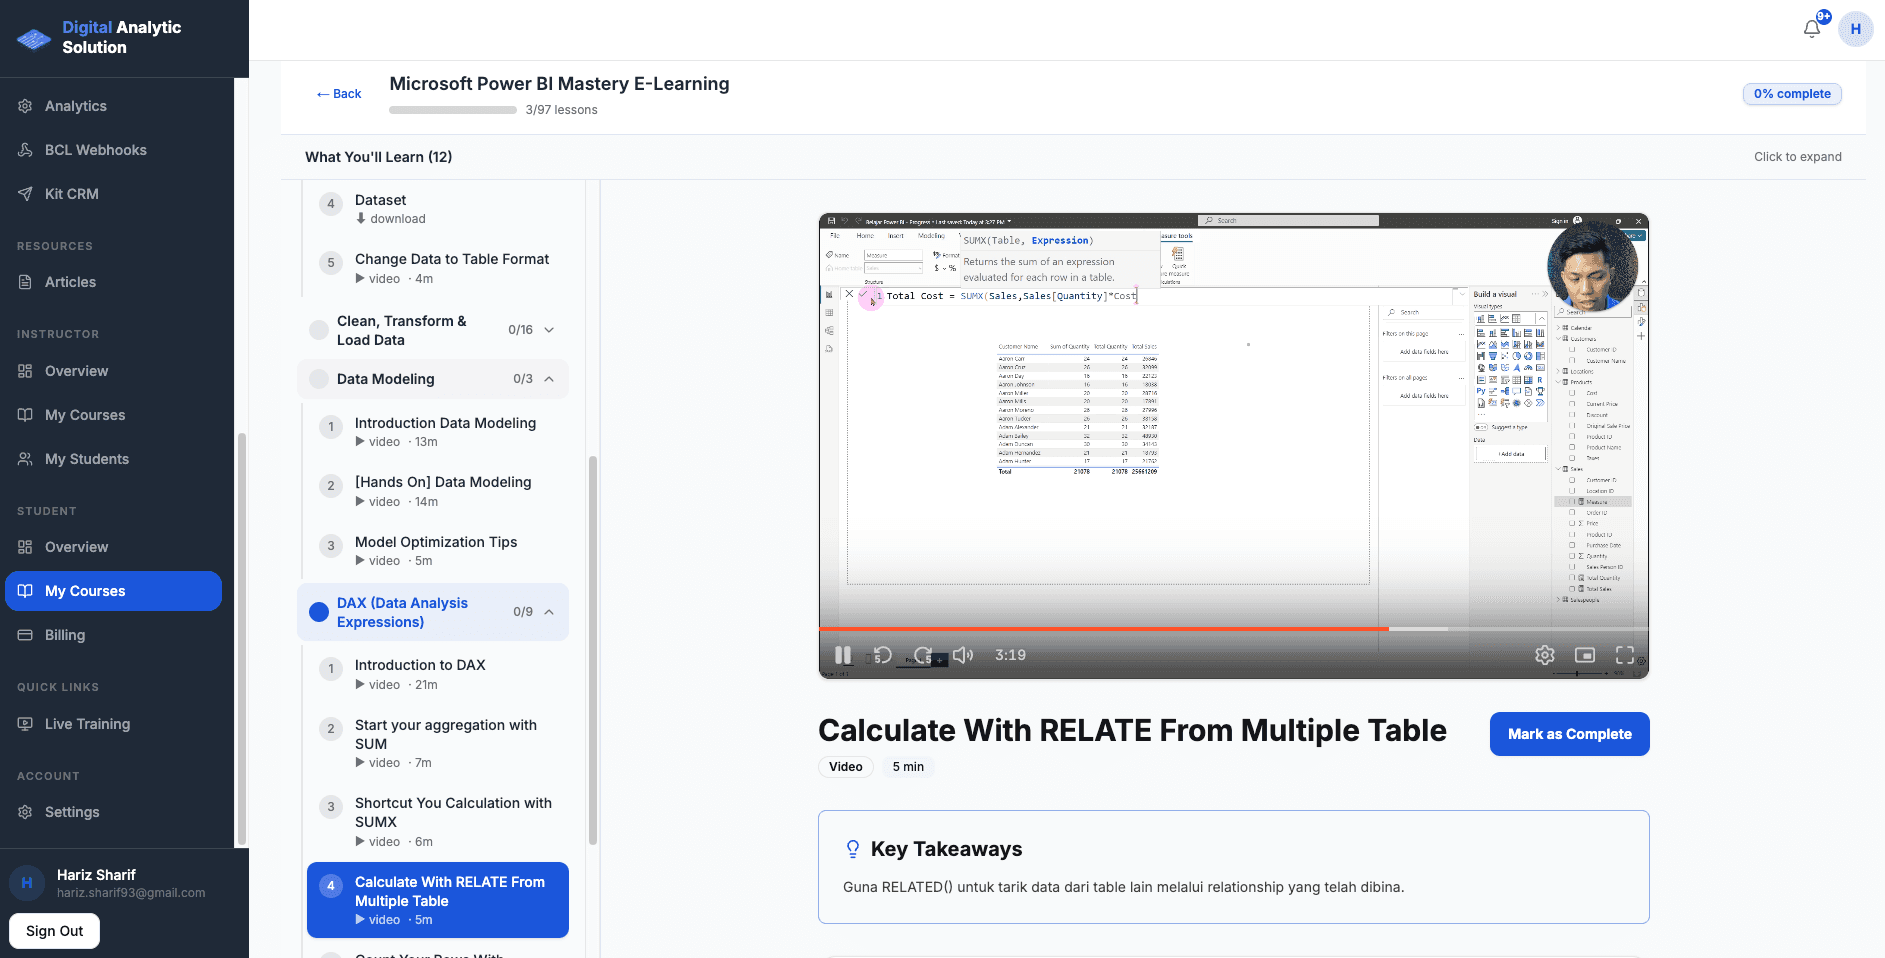Toggle Clean, Transform & Load Data completion circle
Screen dimensions: 1885x958
click(319, 330)
